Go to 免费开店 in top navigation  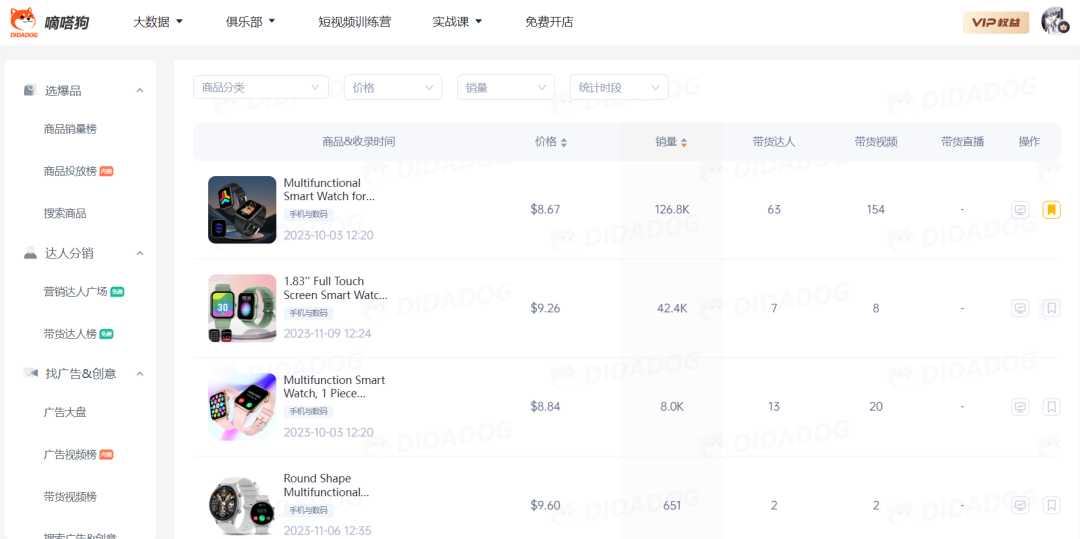click(x=549, y=22)
